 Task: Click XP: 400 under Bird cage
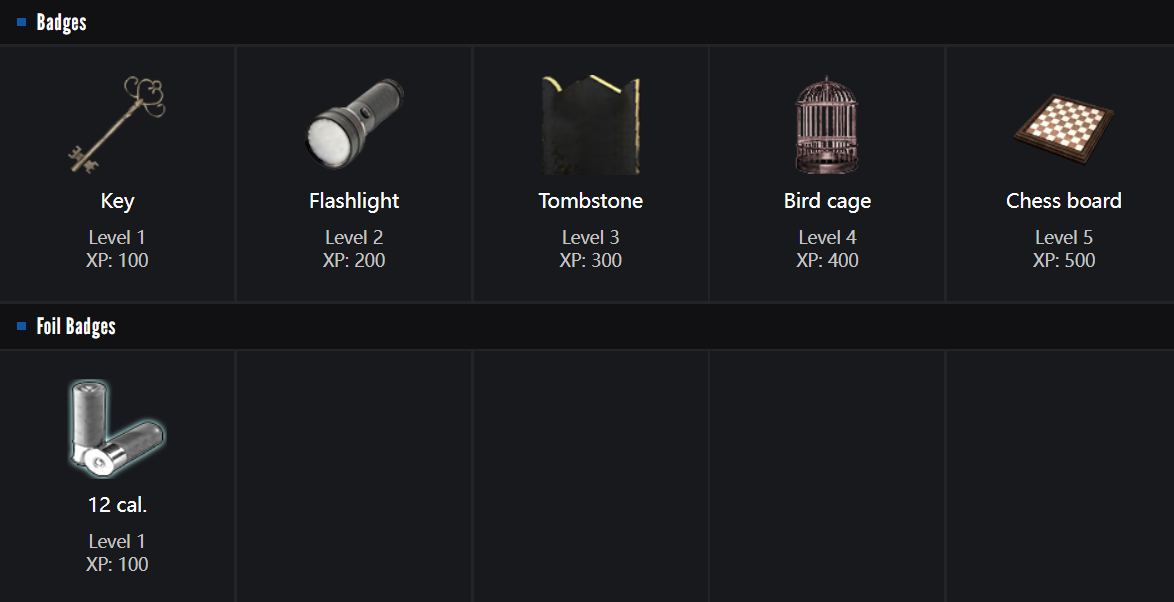tap(827, 261)
